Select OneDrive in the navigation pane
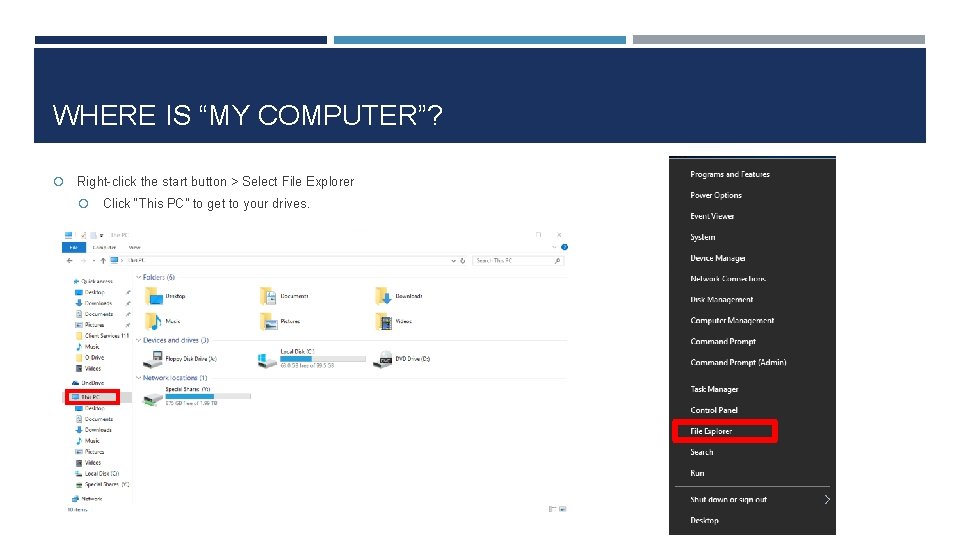The width and height of the screenshot is (960, 540). [88, 383]
